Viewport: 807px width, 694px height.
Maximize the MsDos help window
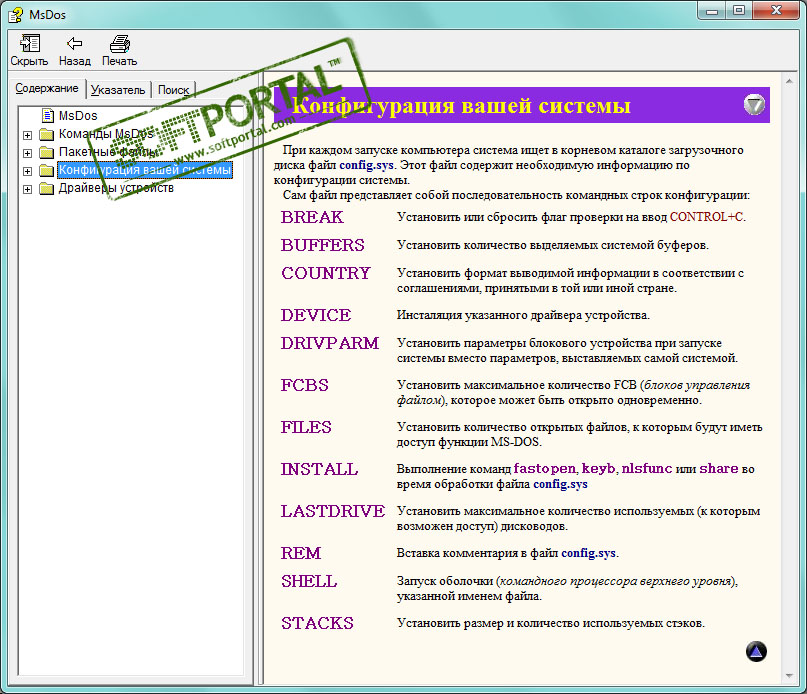click(739, 11)
